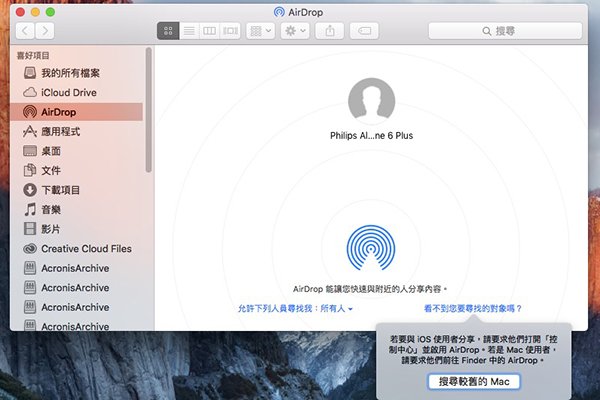Screen dimensions: 600x400
Task: Click the 應用程式 applications icon
Action: (30, 131)
